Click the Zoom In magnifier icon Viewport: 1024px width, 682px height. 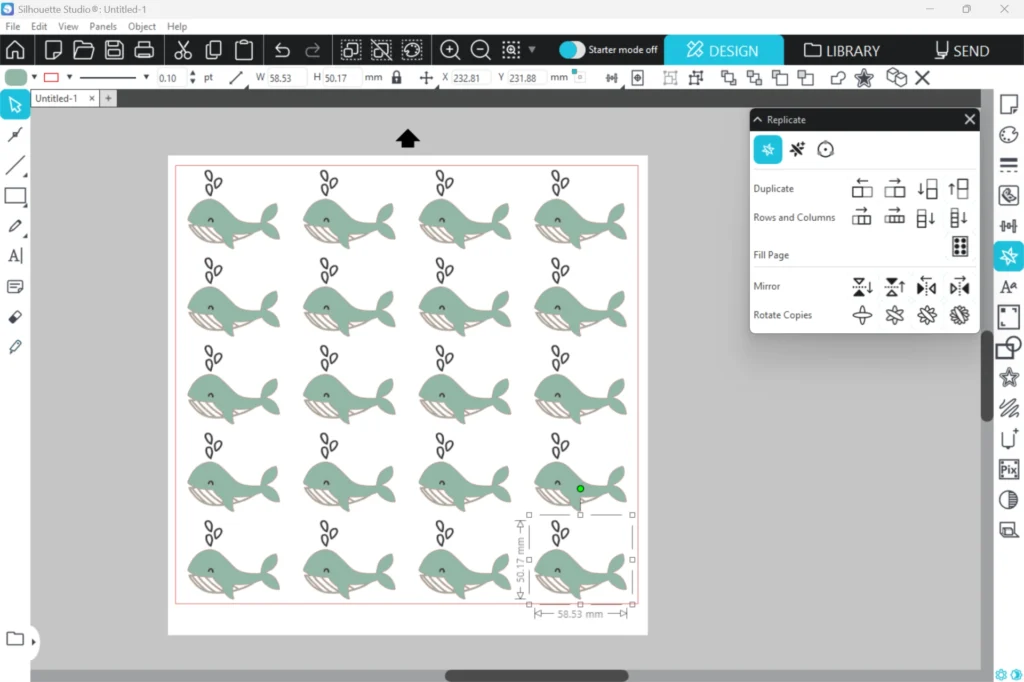tap(450, 50)
